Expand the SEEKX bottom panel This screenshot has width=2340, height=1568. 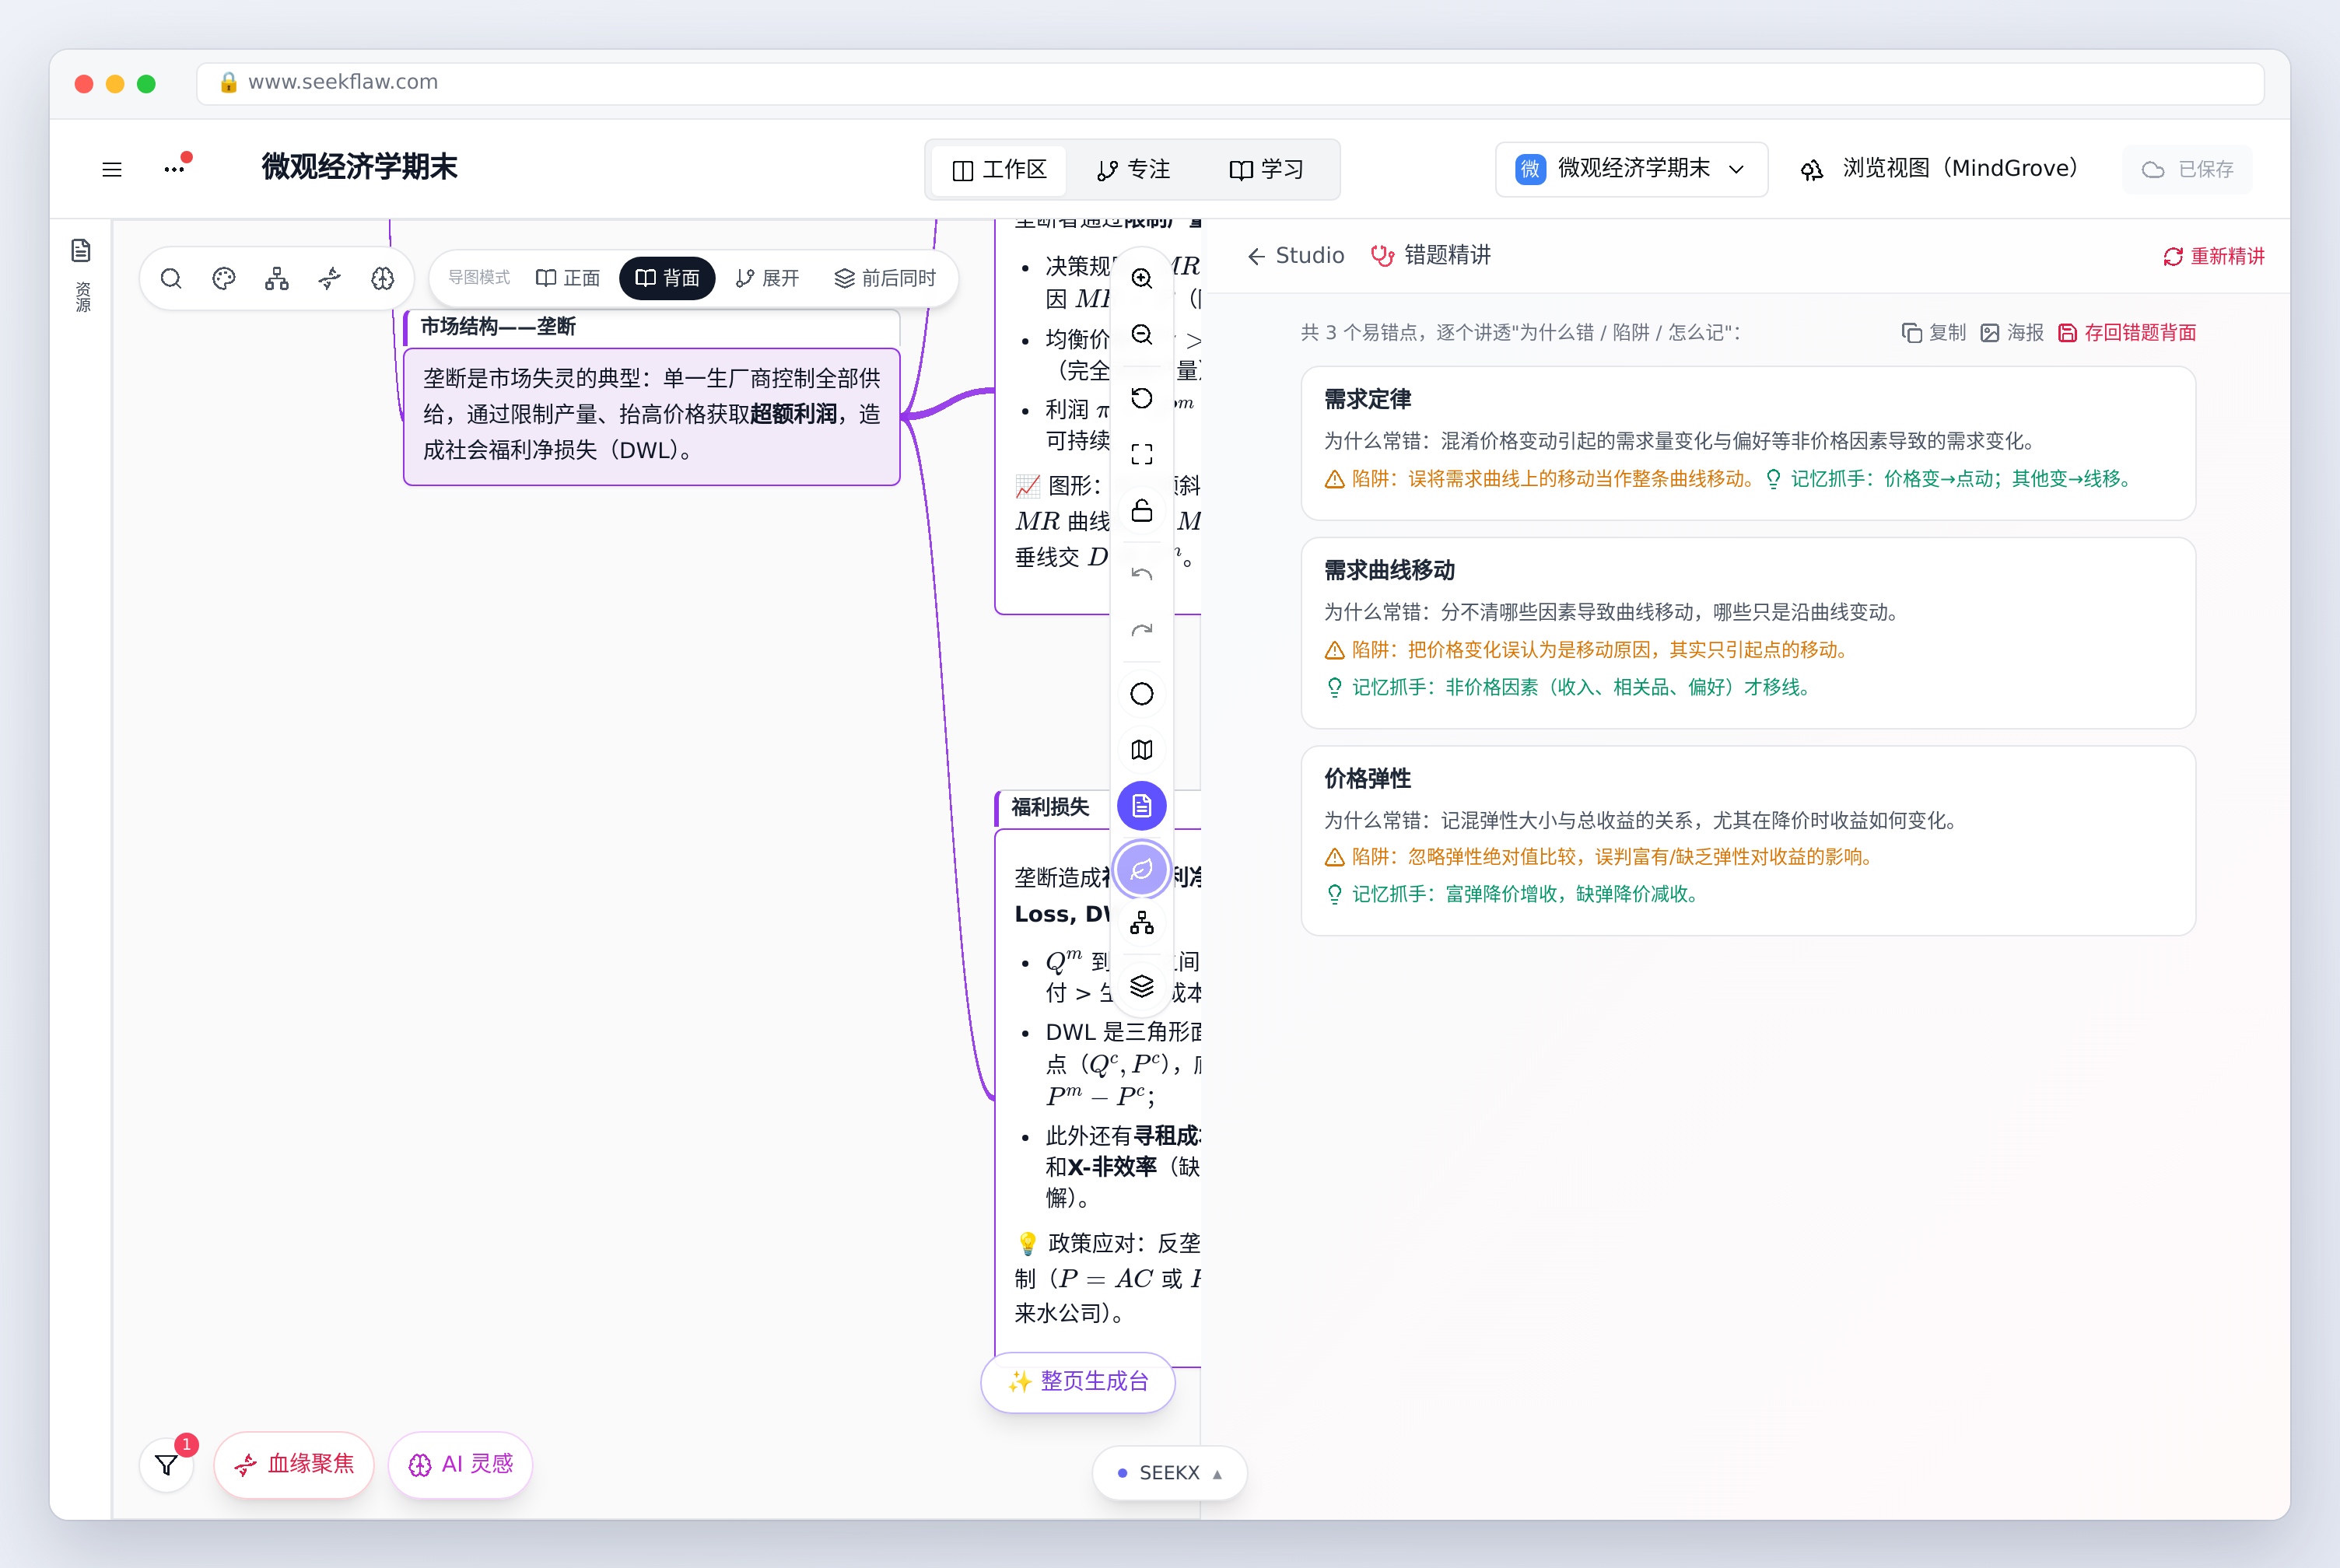click(1170, 1473)
